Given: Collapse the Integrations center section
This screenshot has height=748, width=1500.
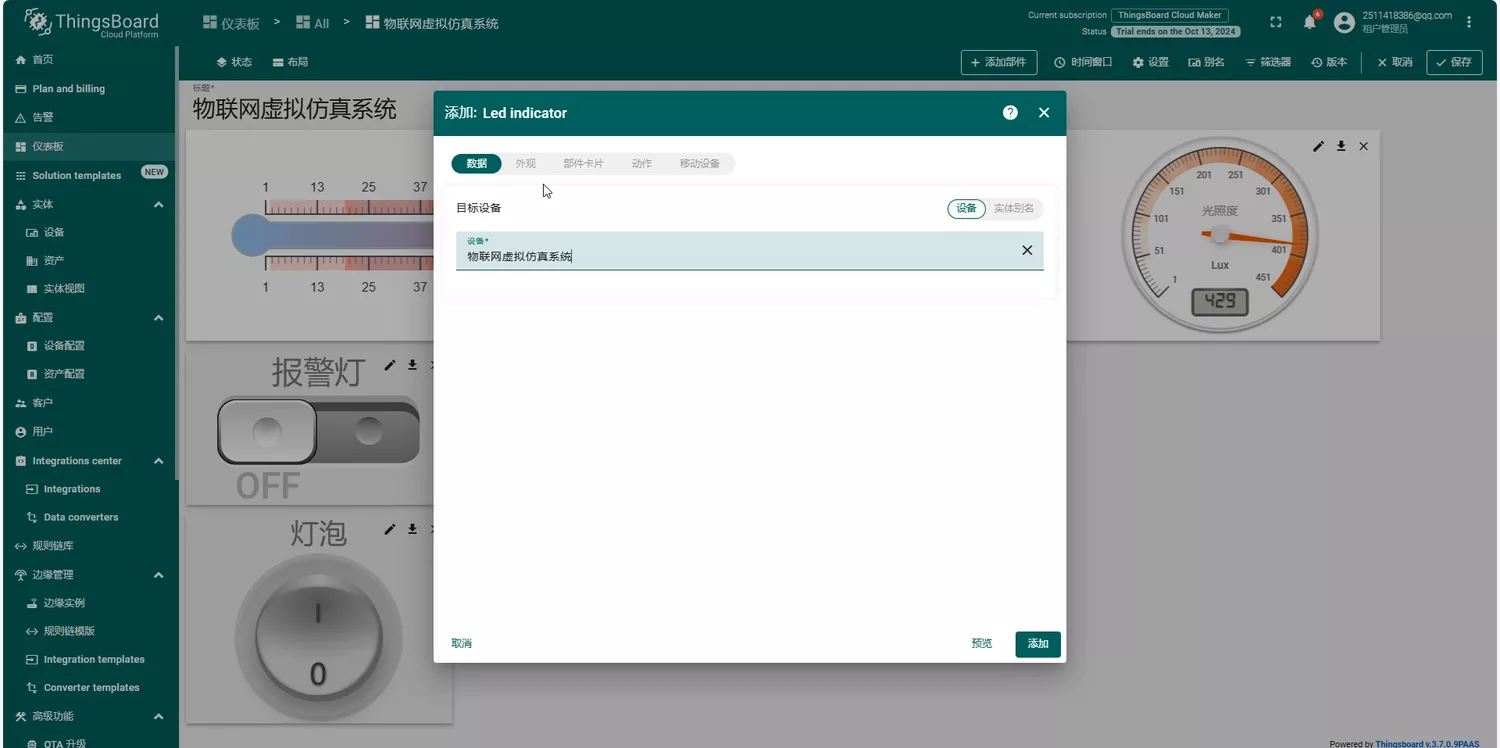Looking at the screenshot, I should coord(158,461).
